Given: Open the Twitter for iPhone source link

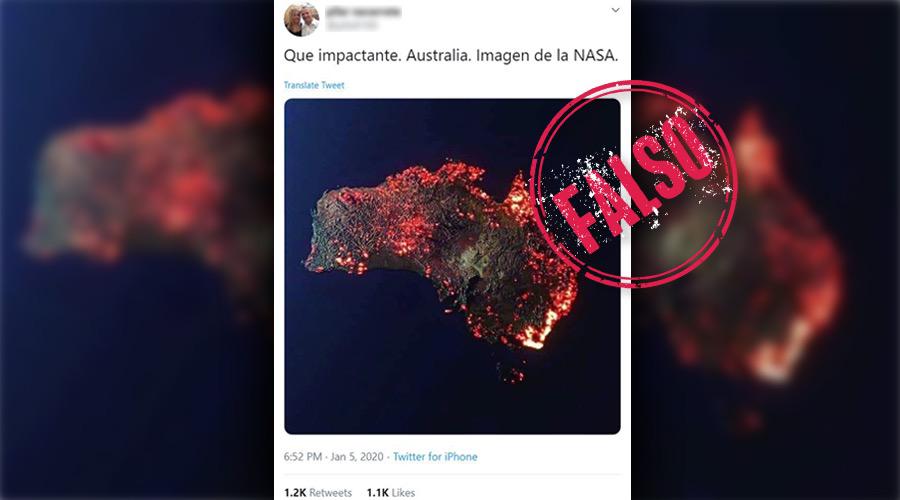Looking at the screenshot, I should tap(435, 457).
